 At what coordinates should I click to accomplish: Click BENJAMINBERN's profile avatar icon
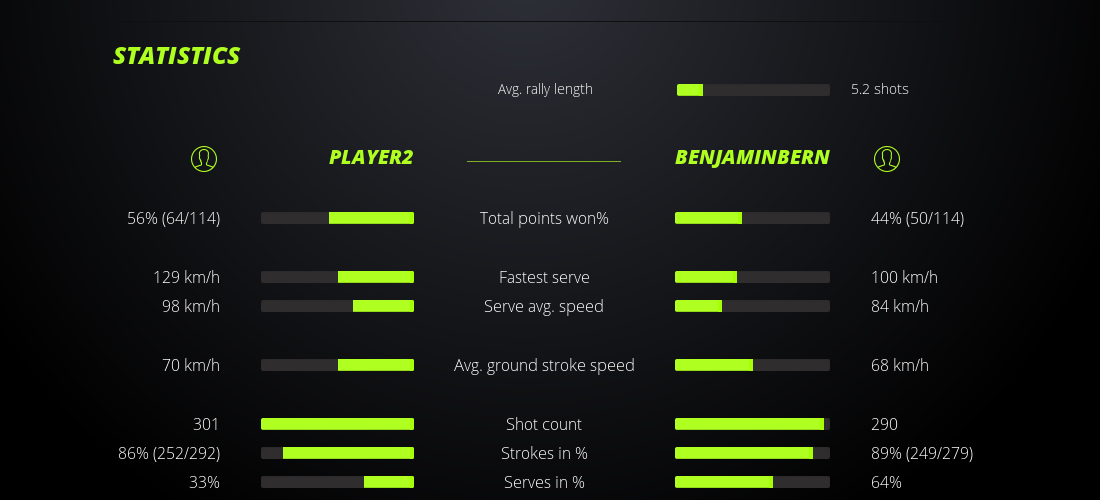click(x=887, y=158)
